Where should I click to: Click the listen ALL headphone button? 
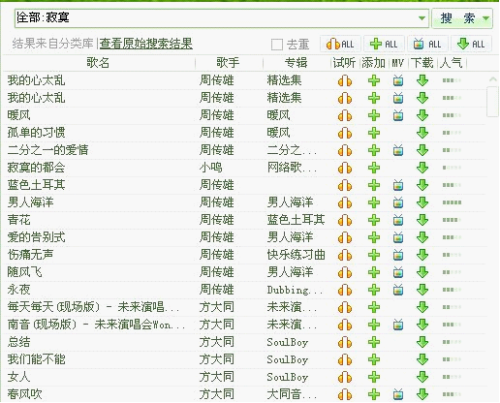click(x=340, y=44)
